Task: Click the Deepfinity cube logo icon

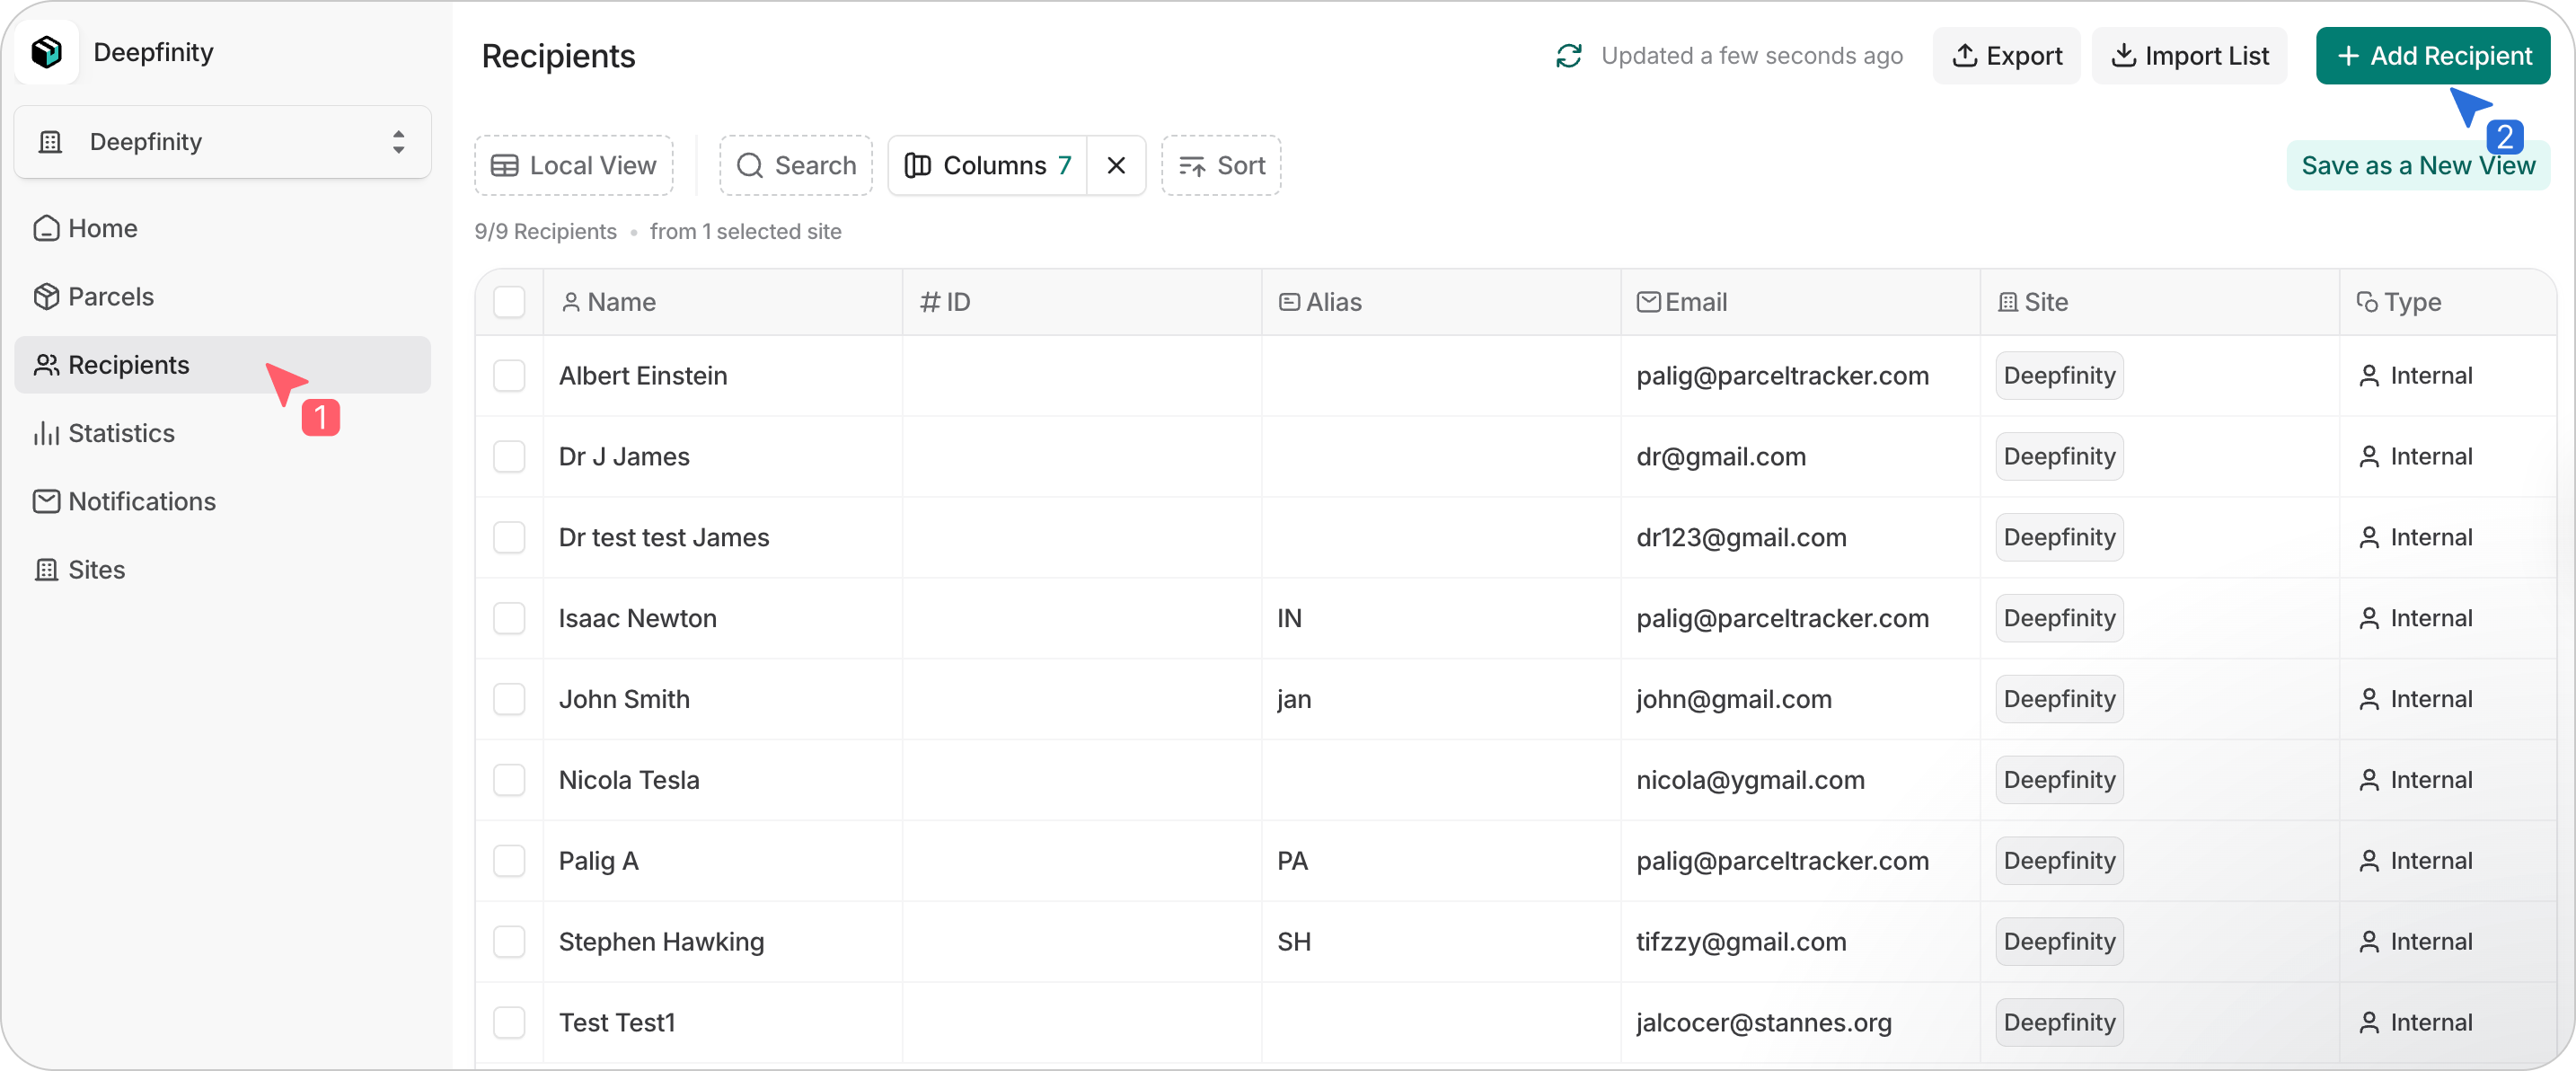Action: point(47,52)
